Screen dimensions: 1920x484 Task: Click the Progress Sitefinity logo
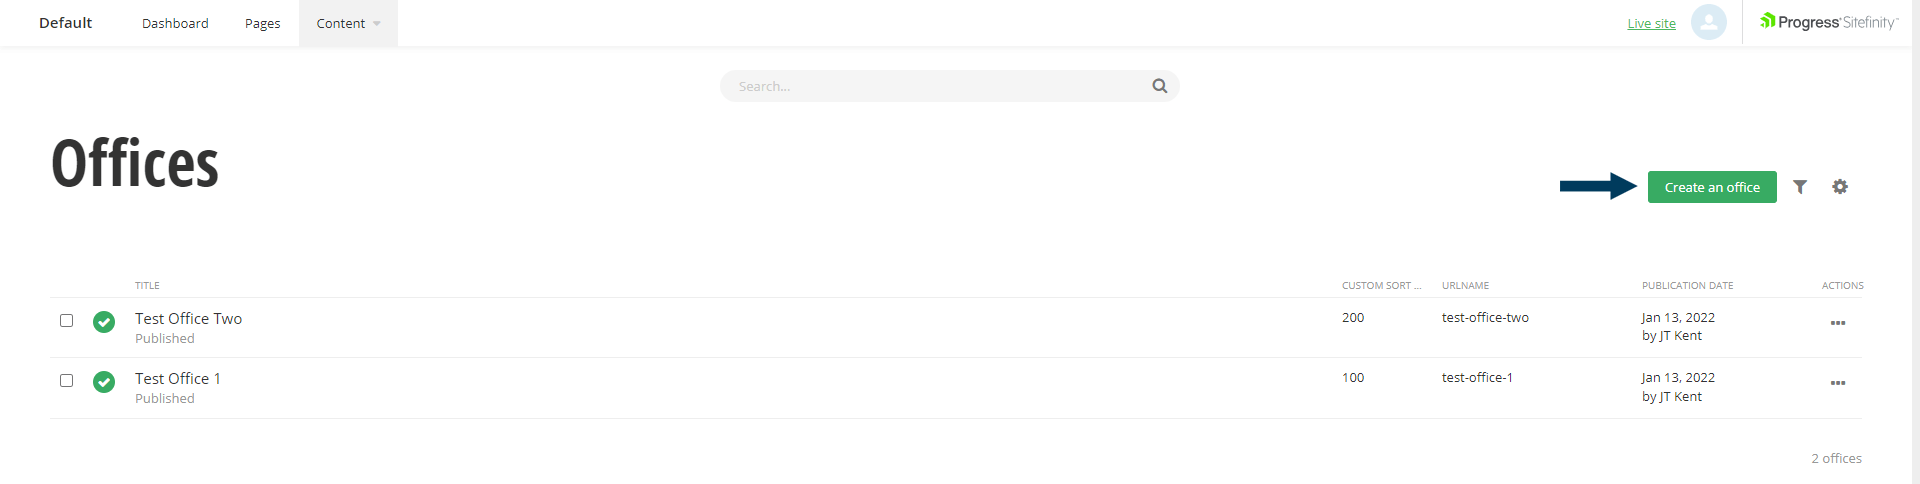click(1829, 22)
